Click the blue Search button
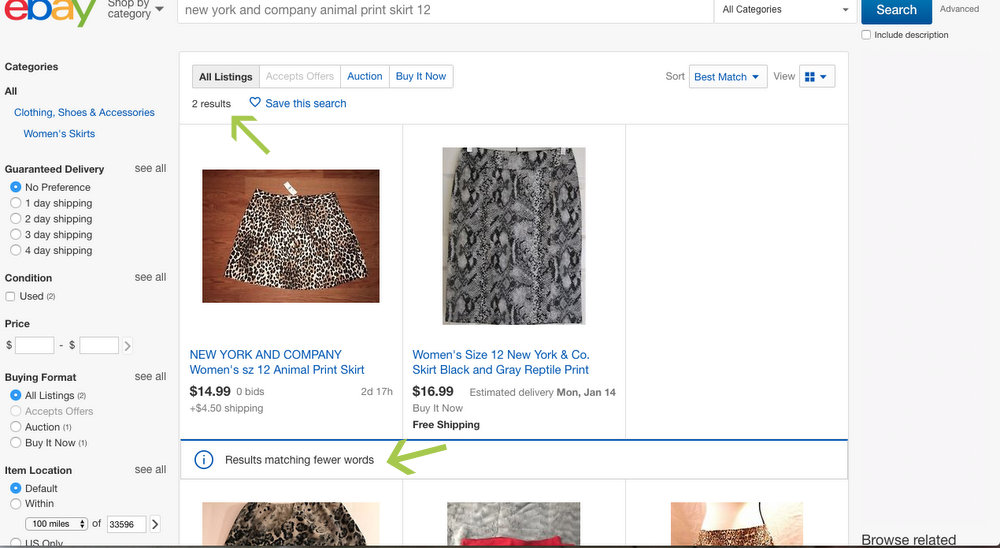 coord(896,10)
